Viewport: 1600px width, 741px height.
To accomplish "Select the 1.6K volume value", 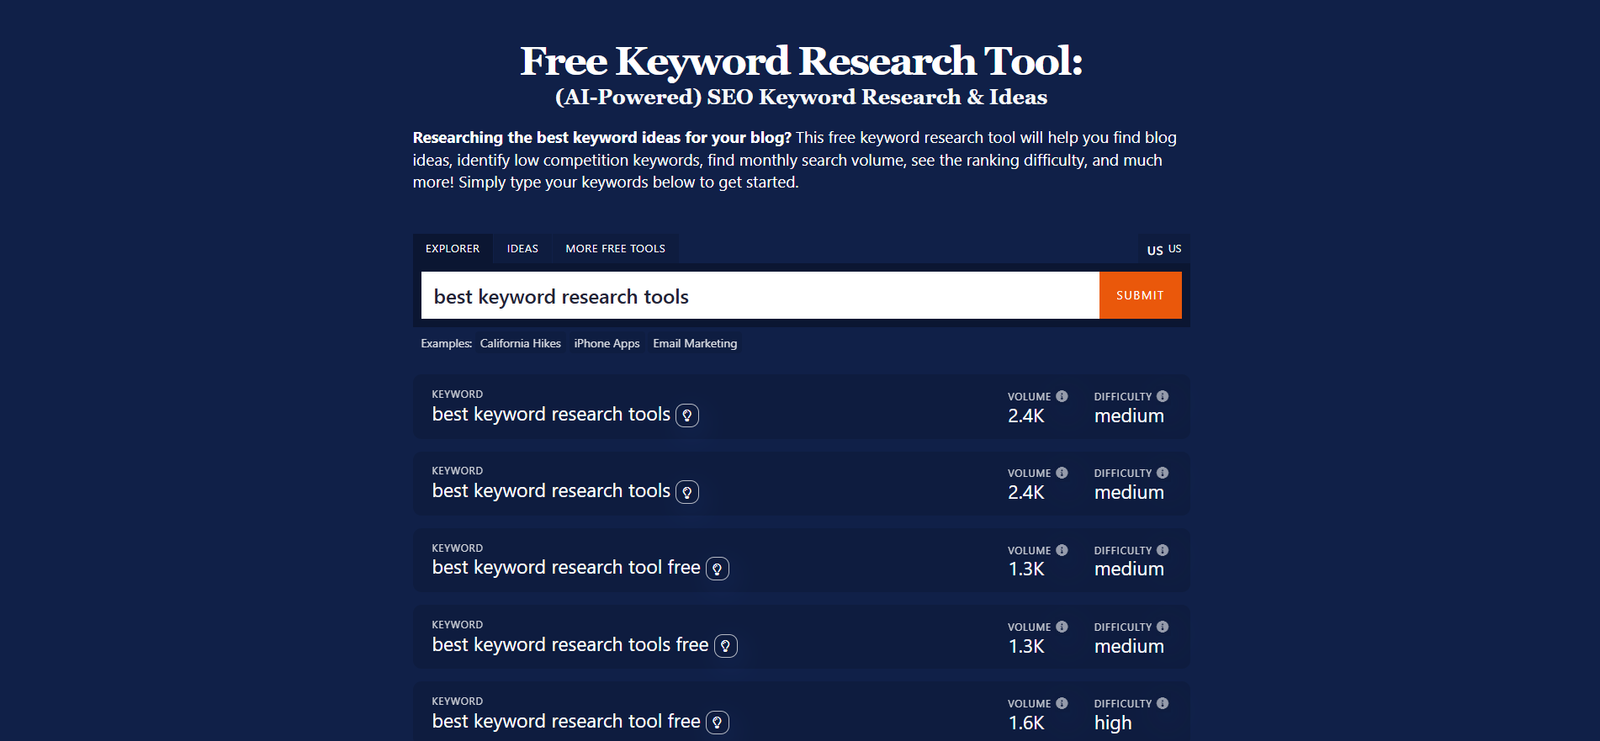I will 1026,723.
